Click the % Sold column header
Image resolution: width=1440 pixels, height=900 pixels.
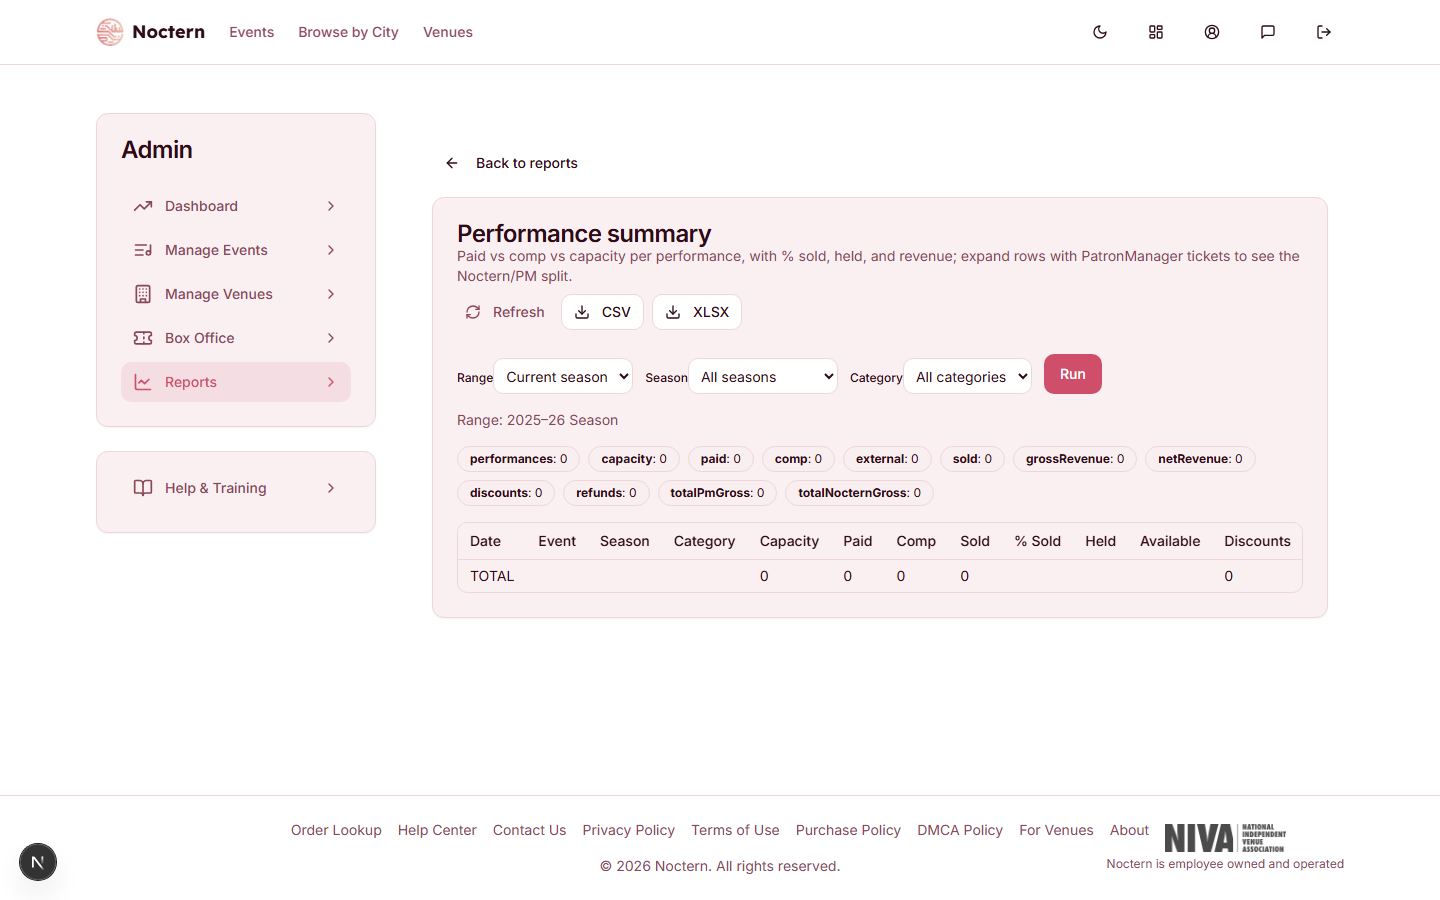[1037, 541]
